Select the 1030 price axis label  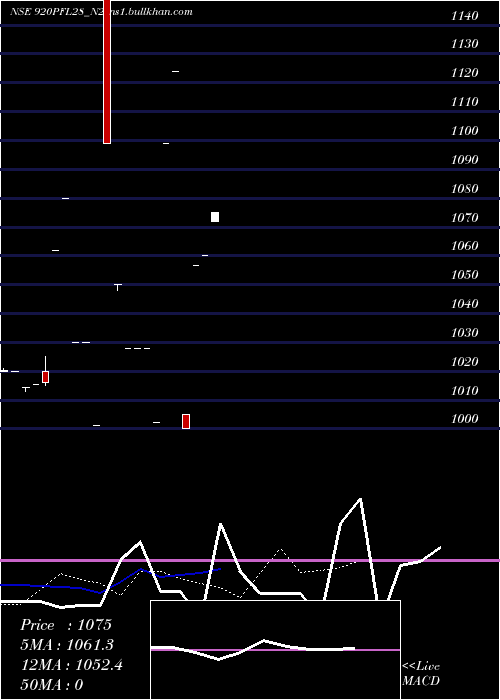click(465, 333)
